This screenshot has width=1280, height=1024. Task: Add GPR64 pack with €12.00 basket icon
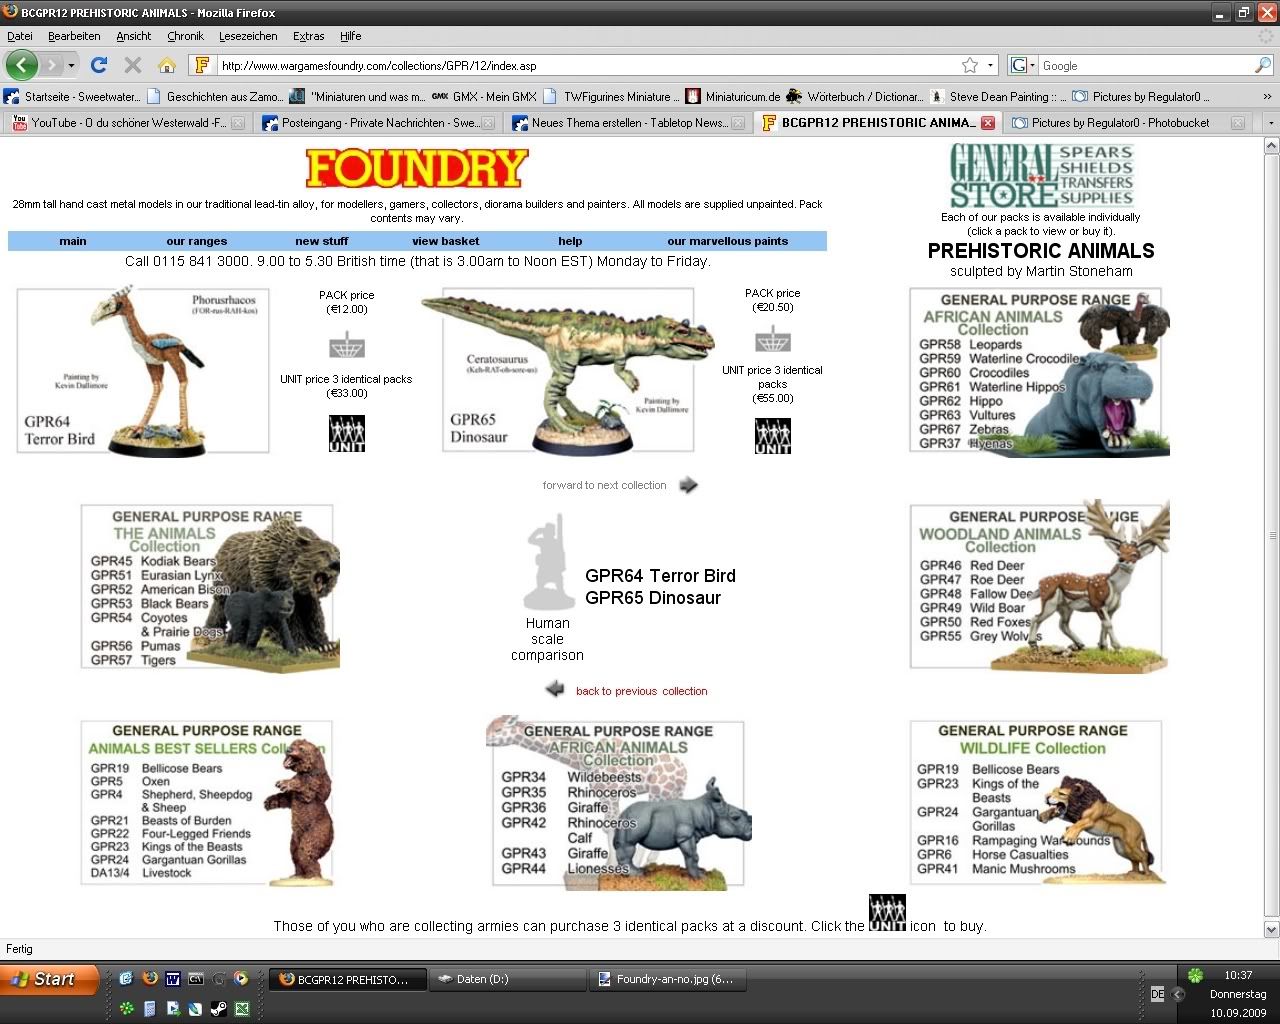[x=347, y=344]
